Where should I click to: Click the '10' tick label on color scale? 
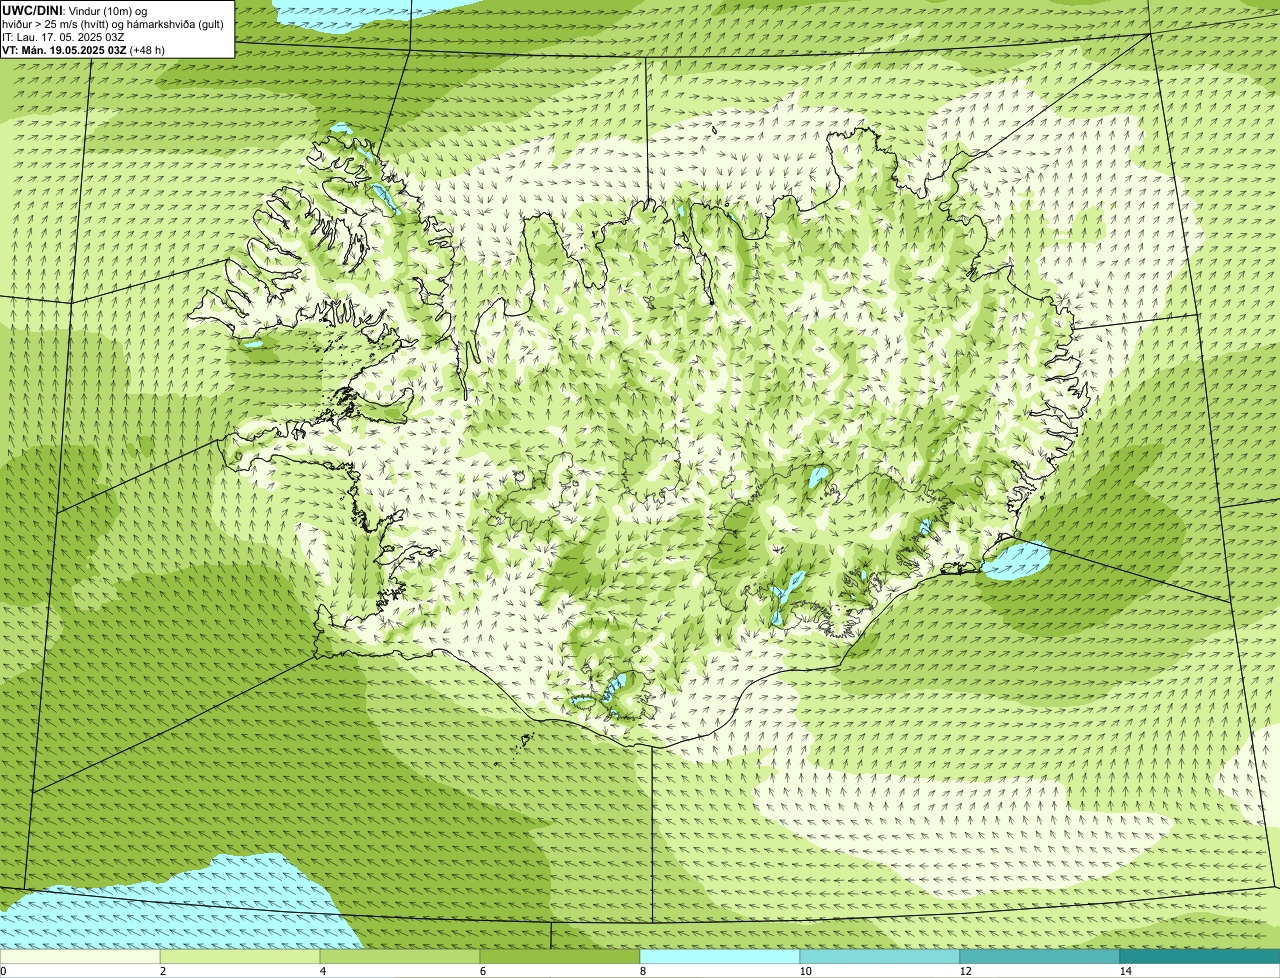805,971
